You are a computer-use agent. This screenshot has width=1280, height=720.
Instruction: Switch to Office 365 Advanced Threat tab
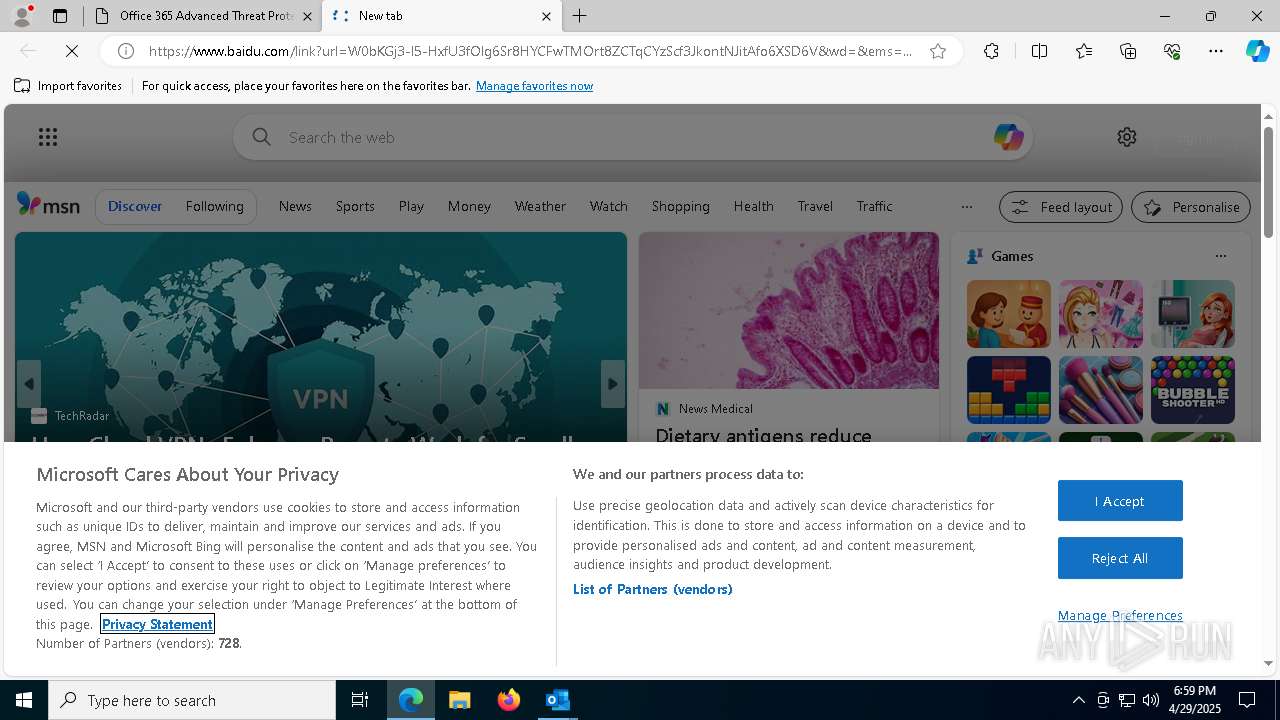(204, 16)
